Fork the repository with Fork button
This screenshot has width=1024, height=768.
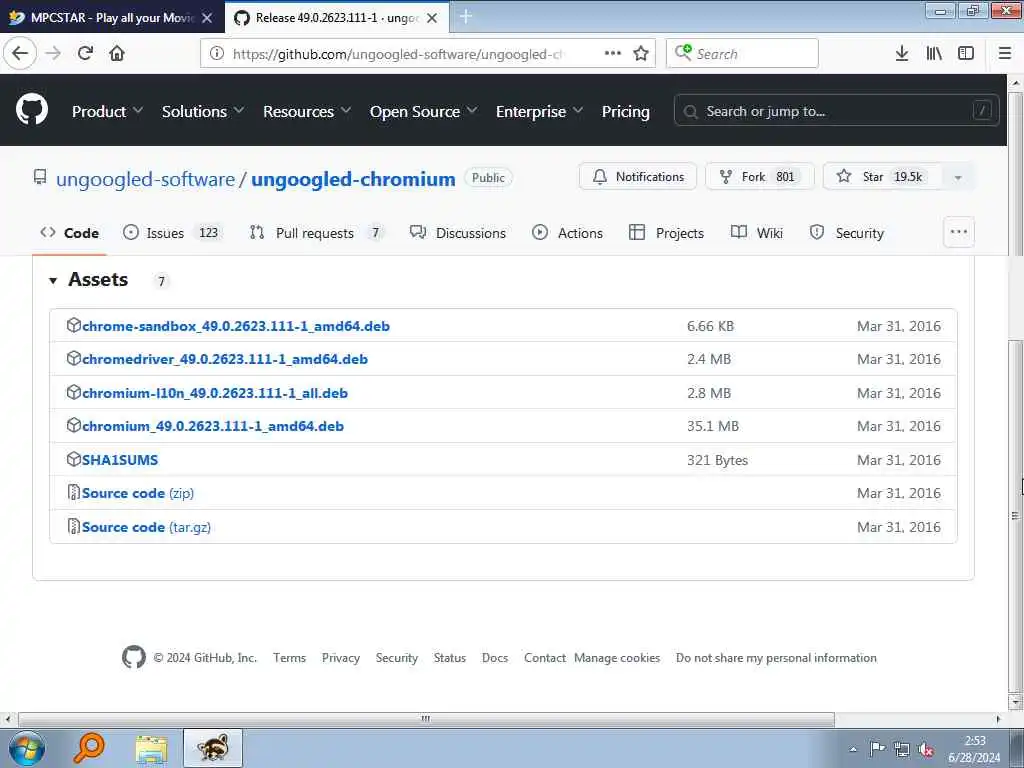759,176
